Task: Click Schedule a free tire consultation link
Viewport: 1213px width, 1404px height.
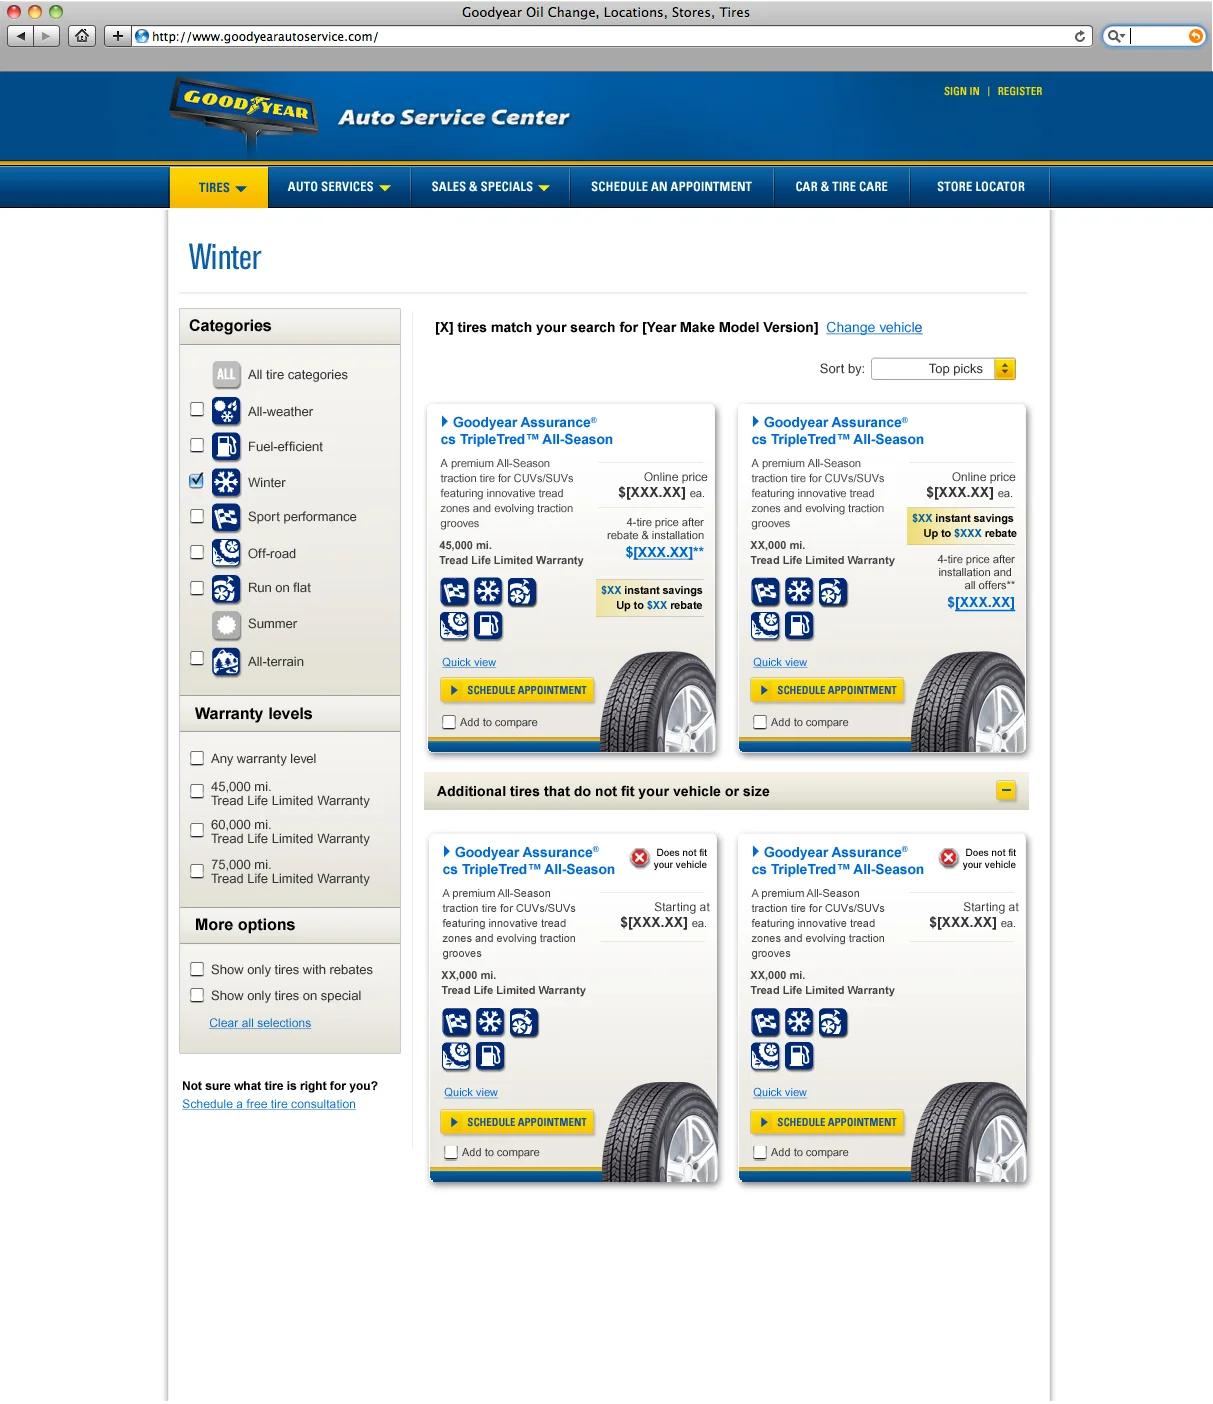Action: coord(269,1104)
